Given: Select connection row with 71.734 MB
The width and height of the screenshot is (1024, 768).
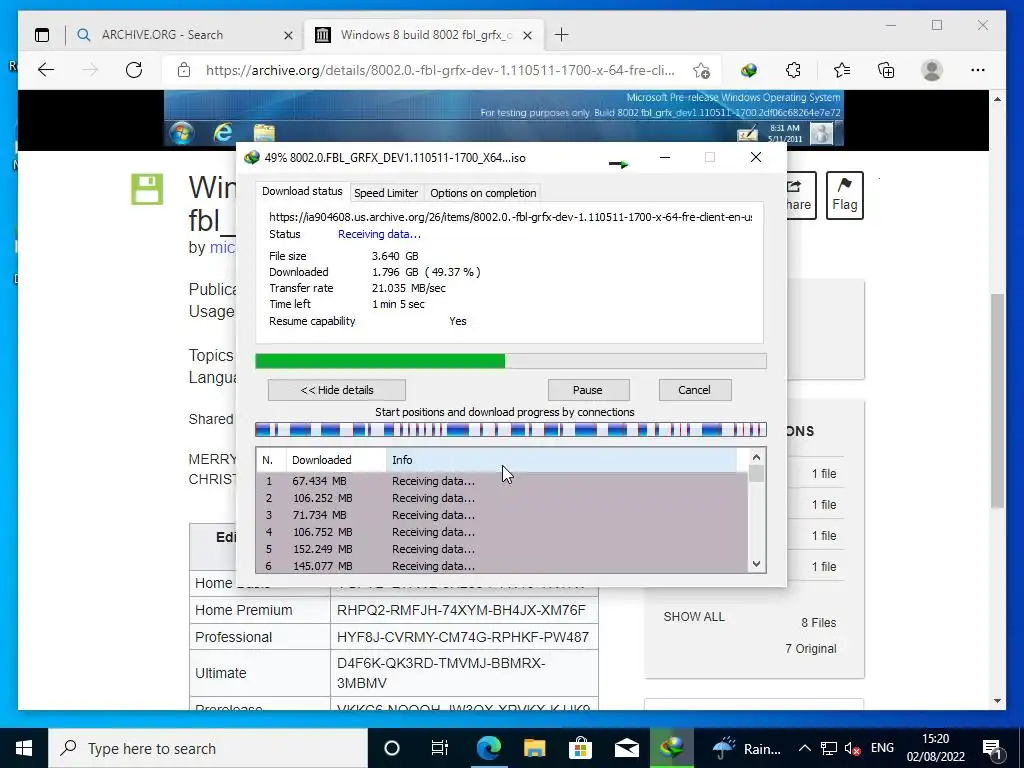Looking at the screenshot, I should pos(502,515).
